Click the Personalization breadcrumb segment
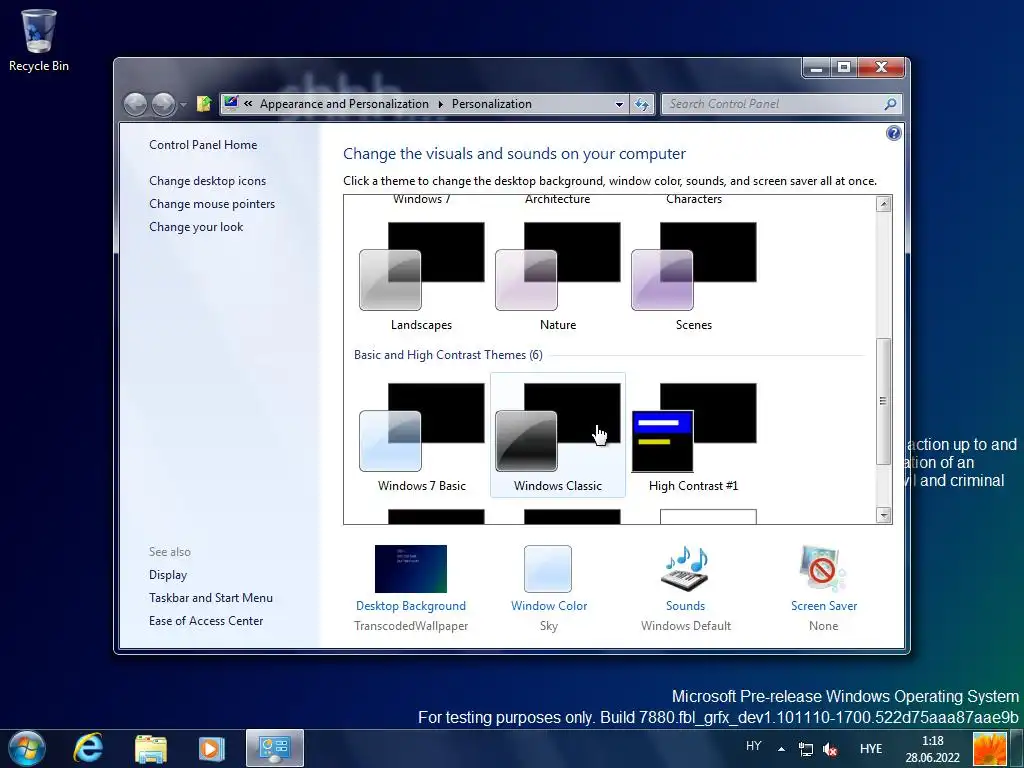Viewport: 1024px width, 768px height. point(492,104)
